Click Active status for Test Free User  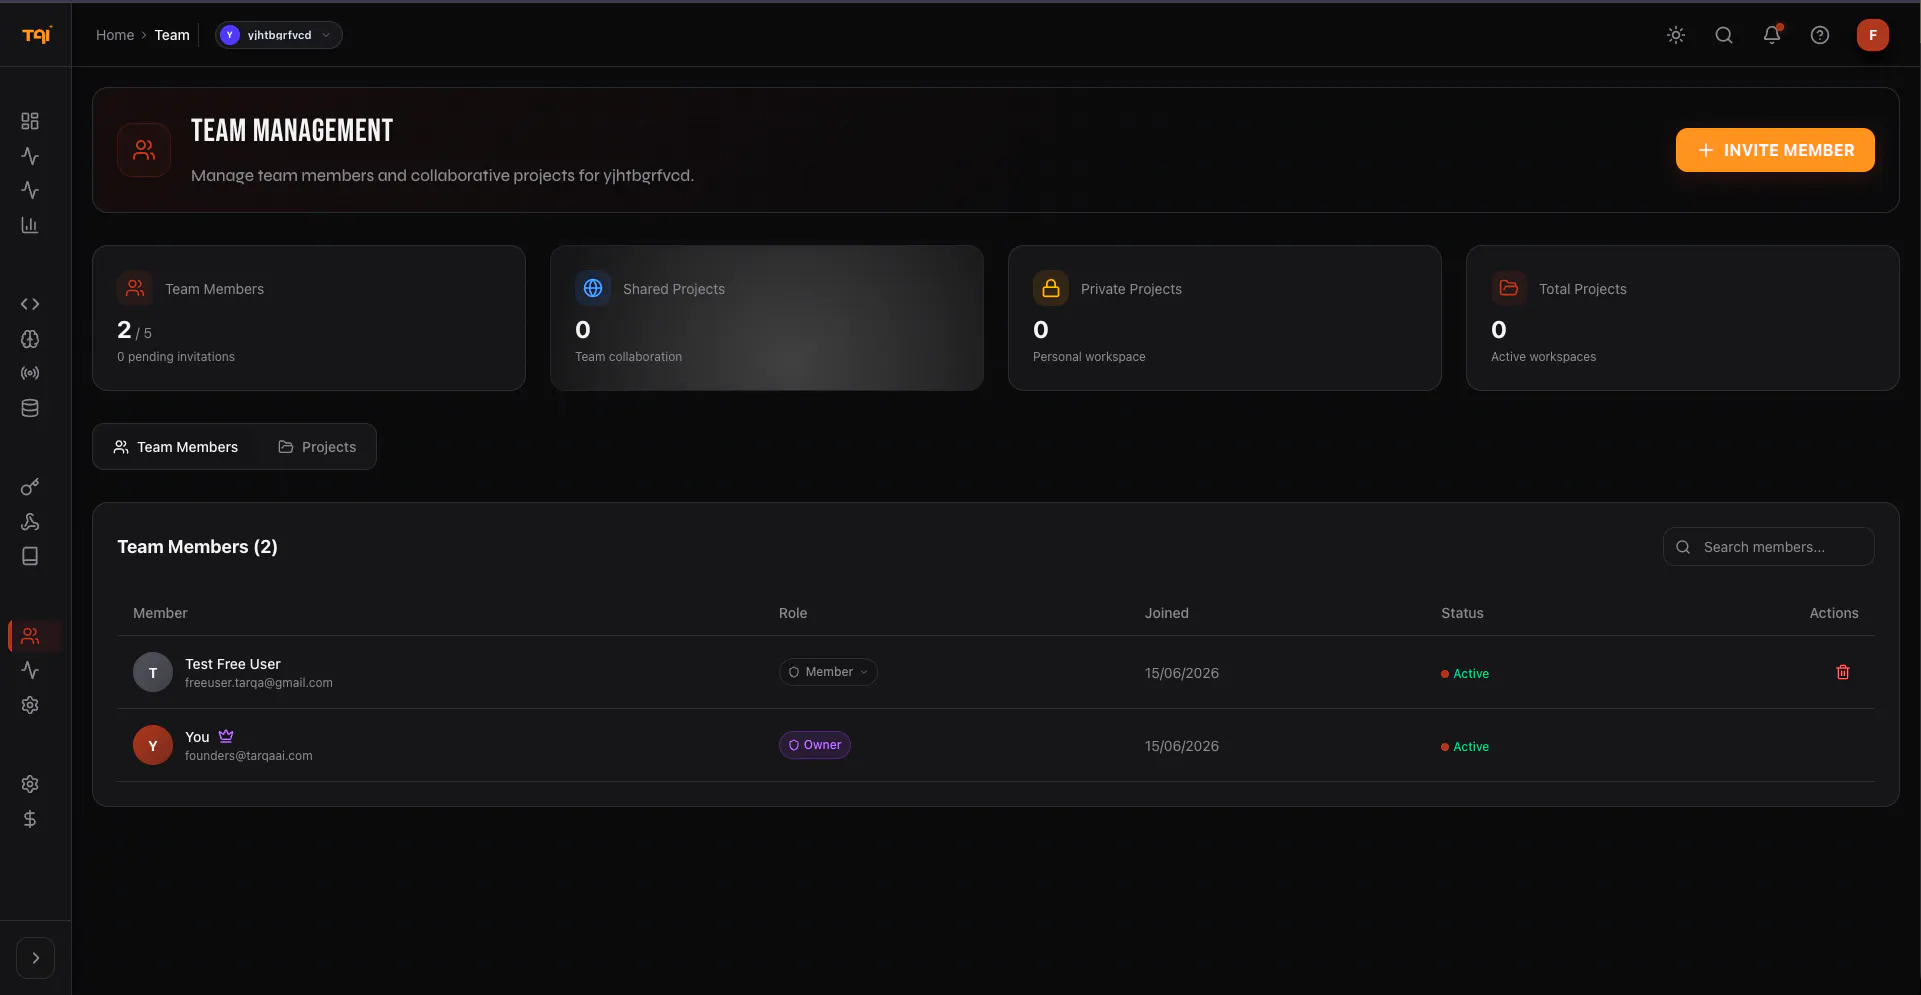click(x=1465, y=674)
